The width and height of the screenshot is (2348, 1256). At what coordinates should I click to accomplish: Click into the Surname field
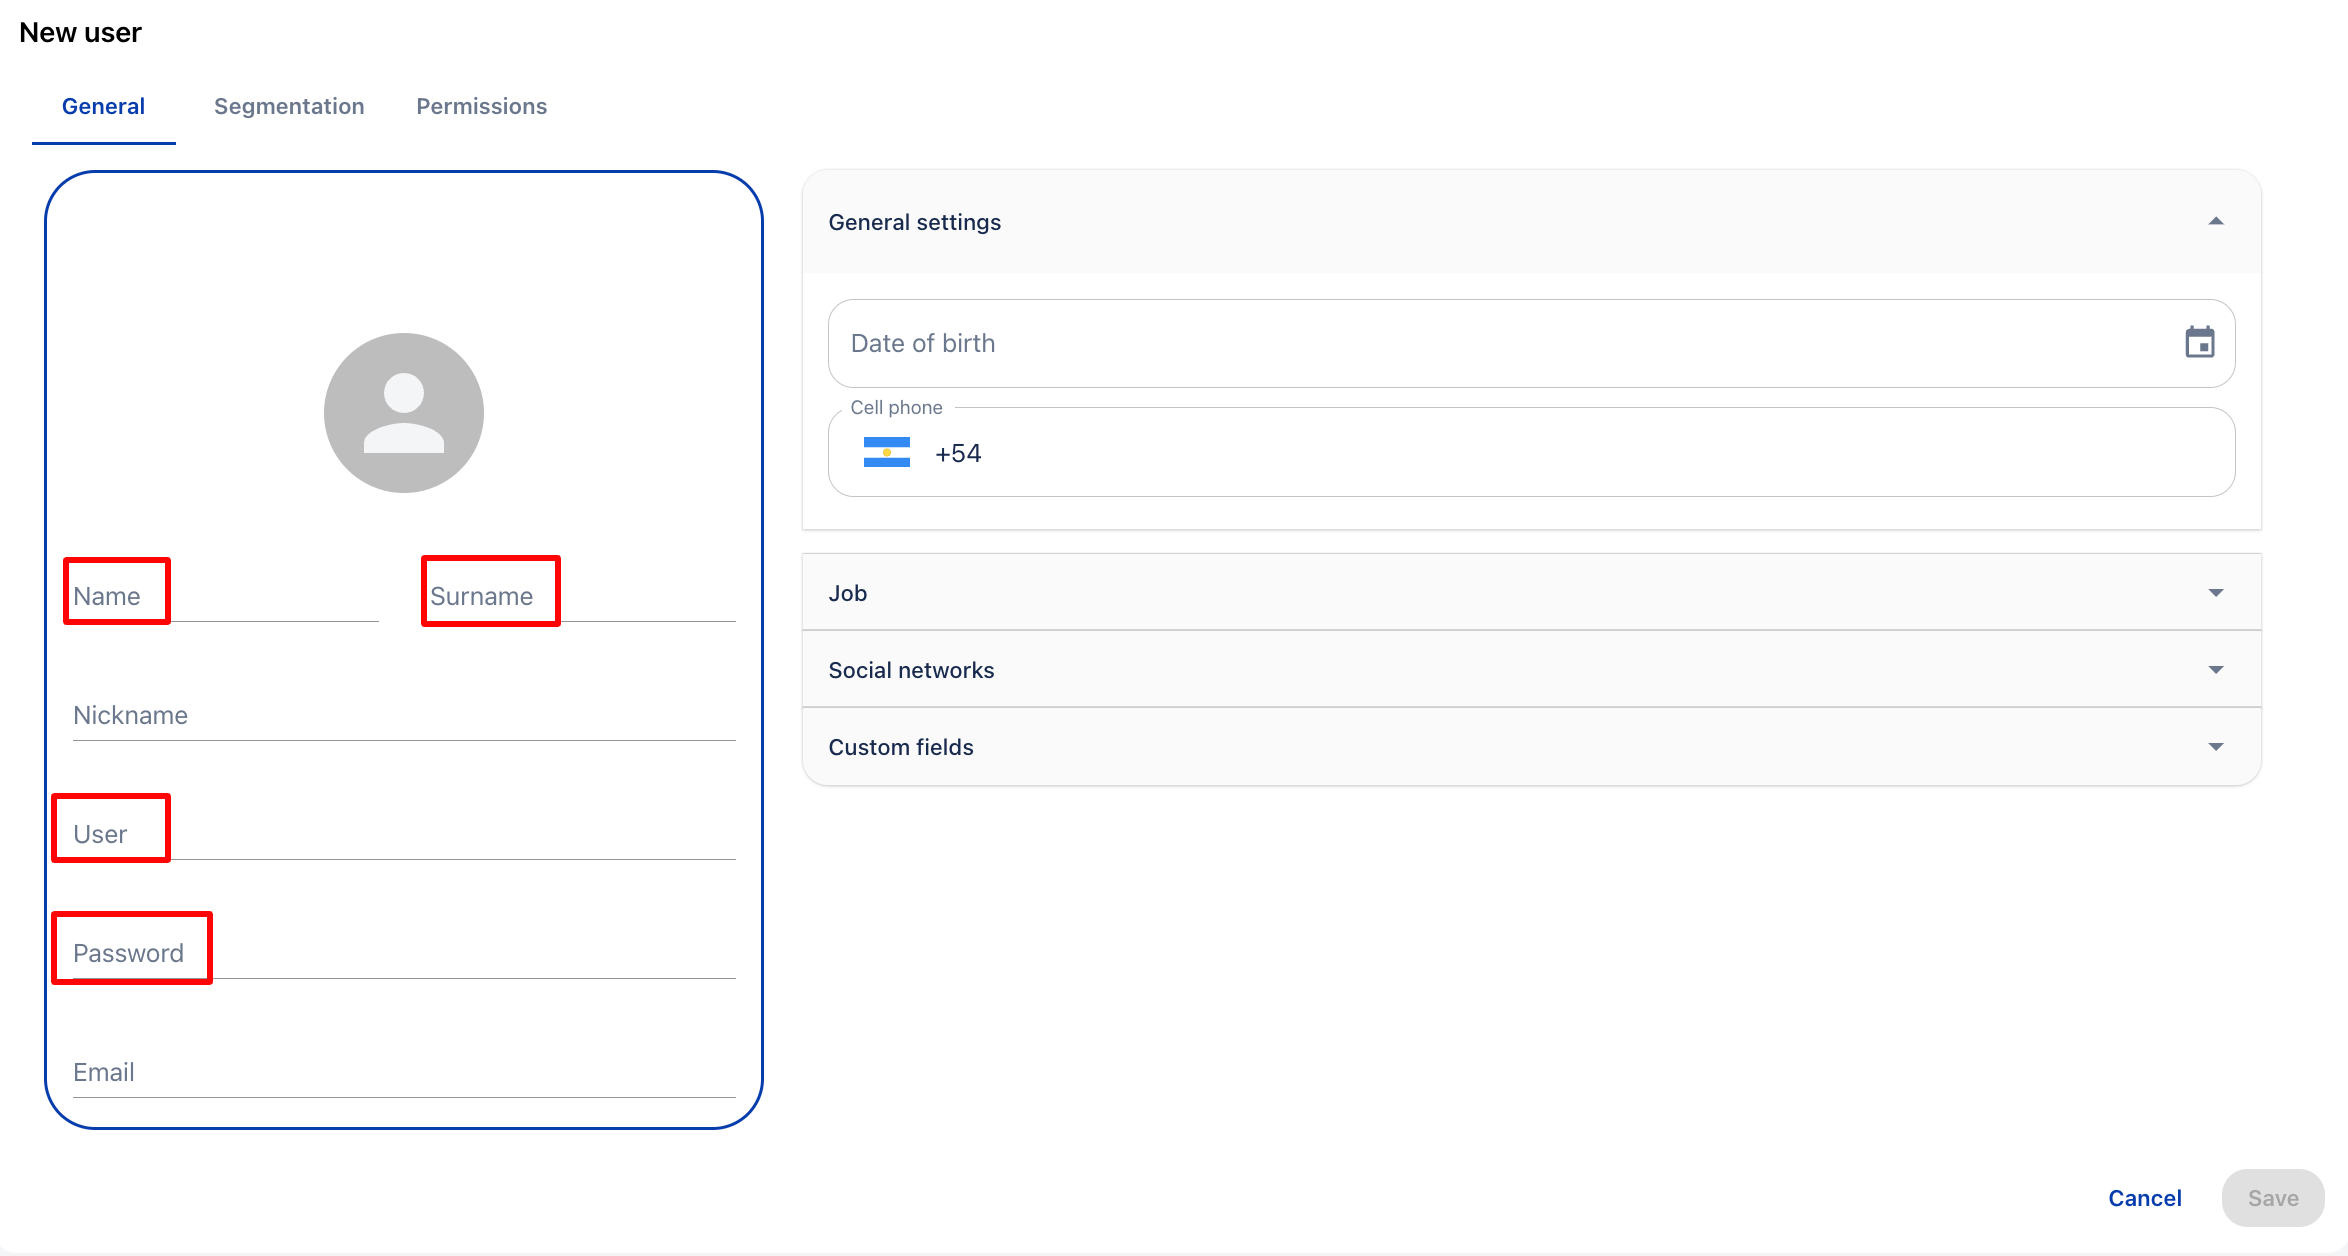pyautogui.click(x=582, y=597)
